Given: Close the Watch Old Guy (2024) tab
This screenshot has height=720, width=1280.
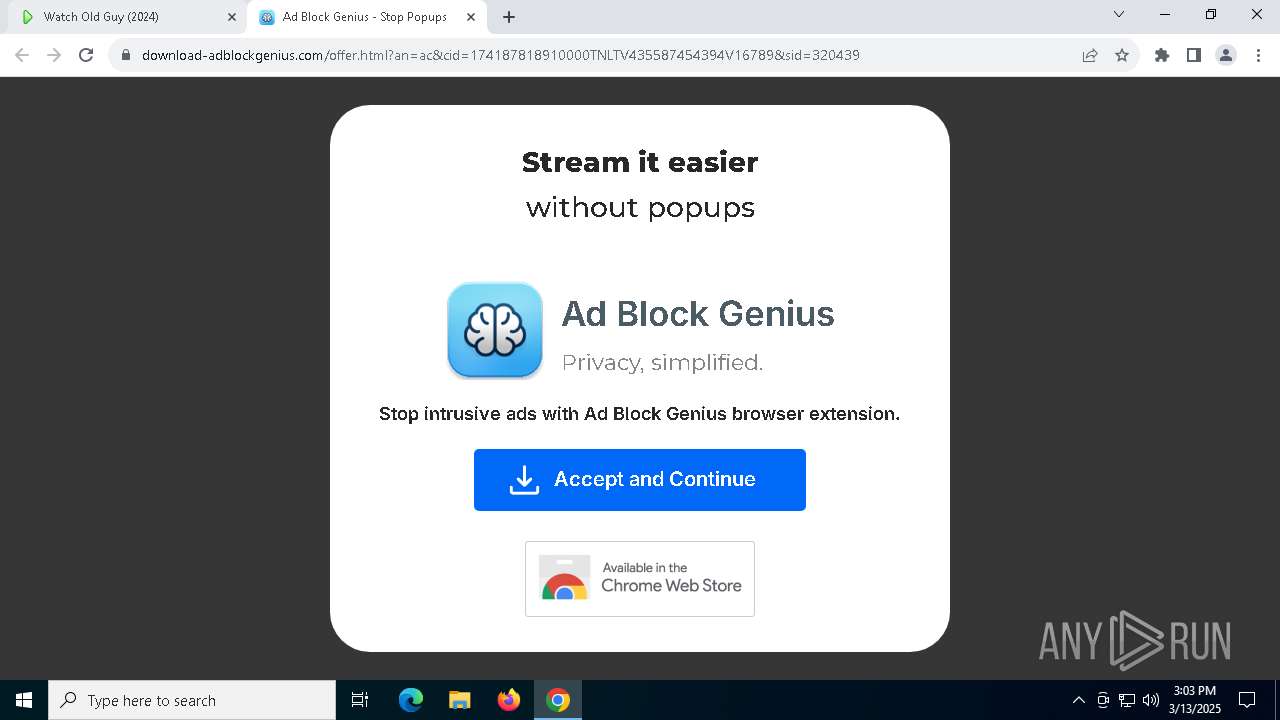Looking at the screenshot, I should click(232, 17).
